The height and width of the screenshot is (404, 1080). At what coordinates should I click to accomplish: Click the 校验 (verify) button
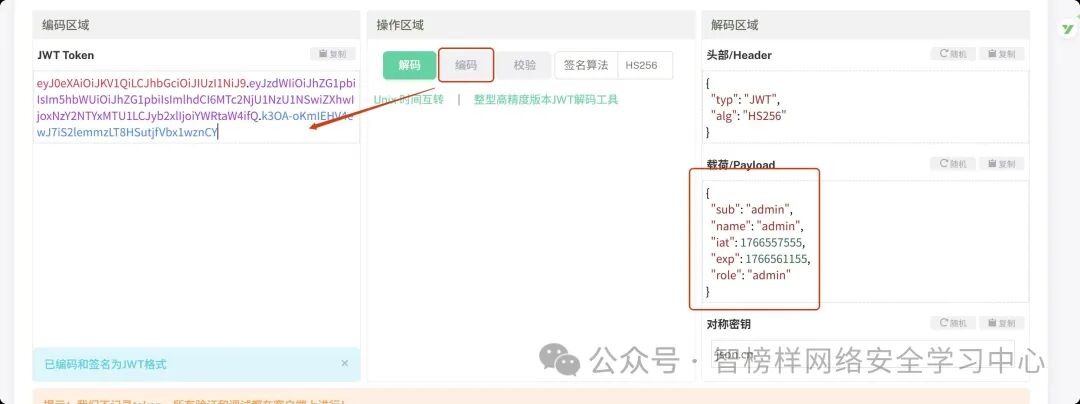[x=524, y=65]
